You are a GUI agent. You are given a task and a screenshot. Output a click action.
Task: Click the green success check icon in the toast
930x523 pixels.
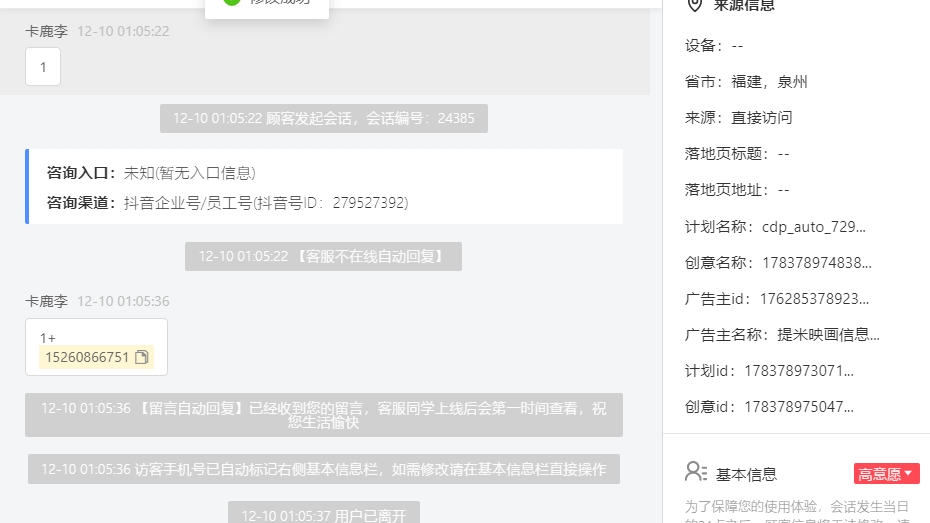click(x=232, y=2)
